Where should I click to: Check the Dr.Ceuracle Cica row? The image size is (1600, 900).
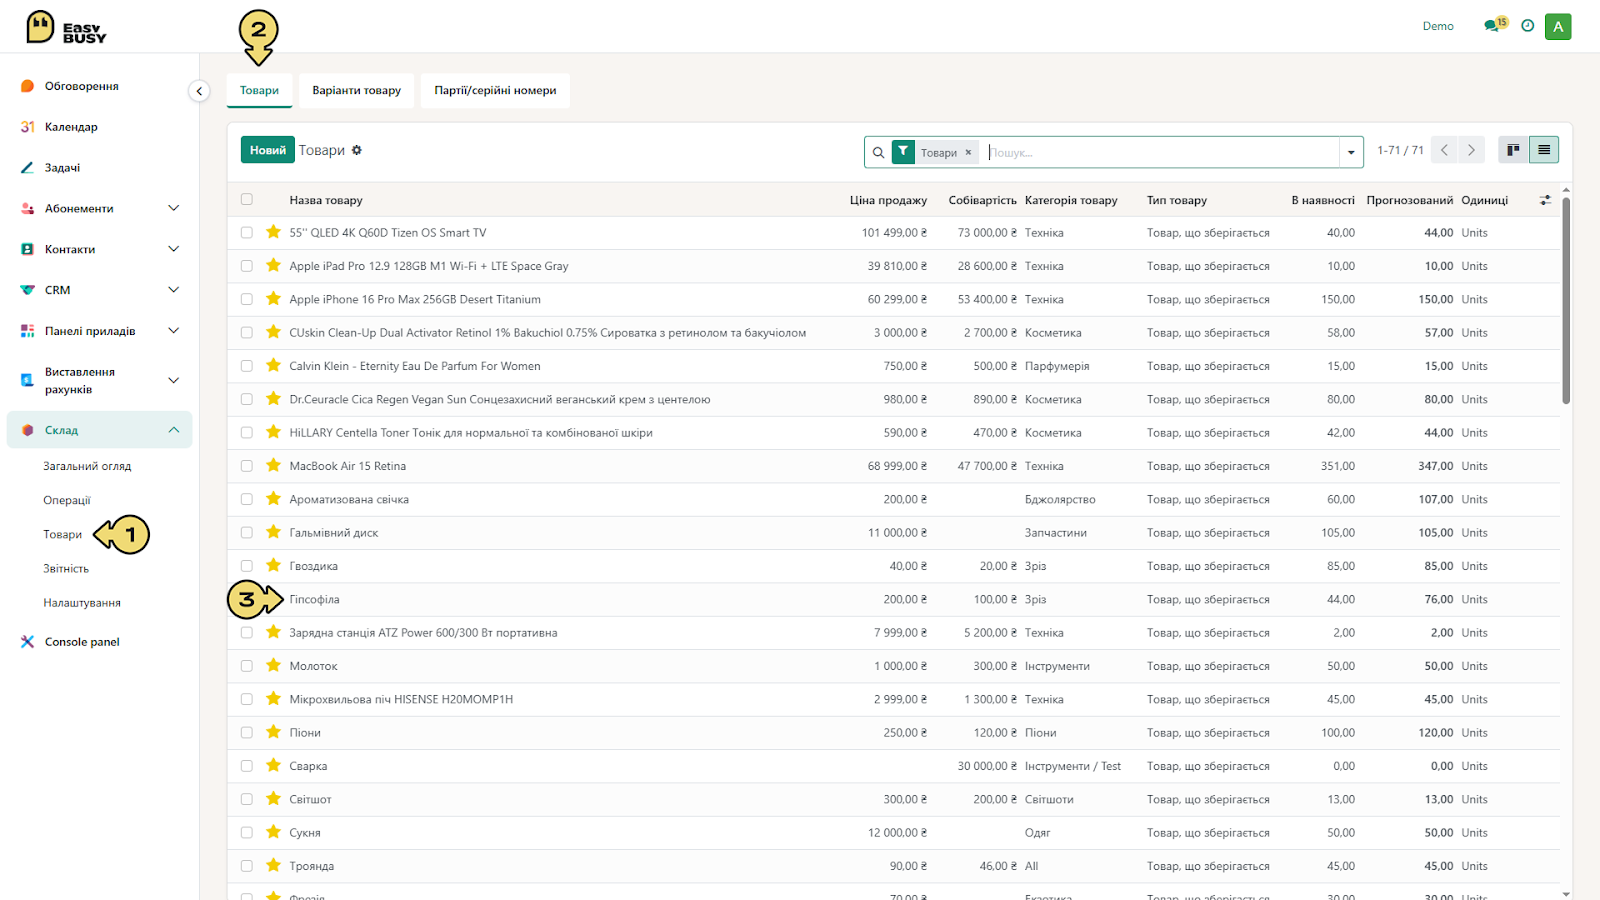247,399
